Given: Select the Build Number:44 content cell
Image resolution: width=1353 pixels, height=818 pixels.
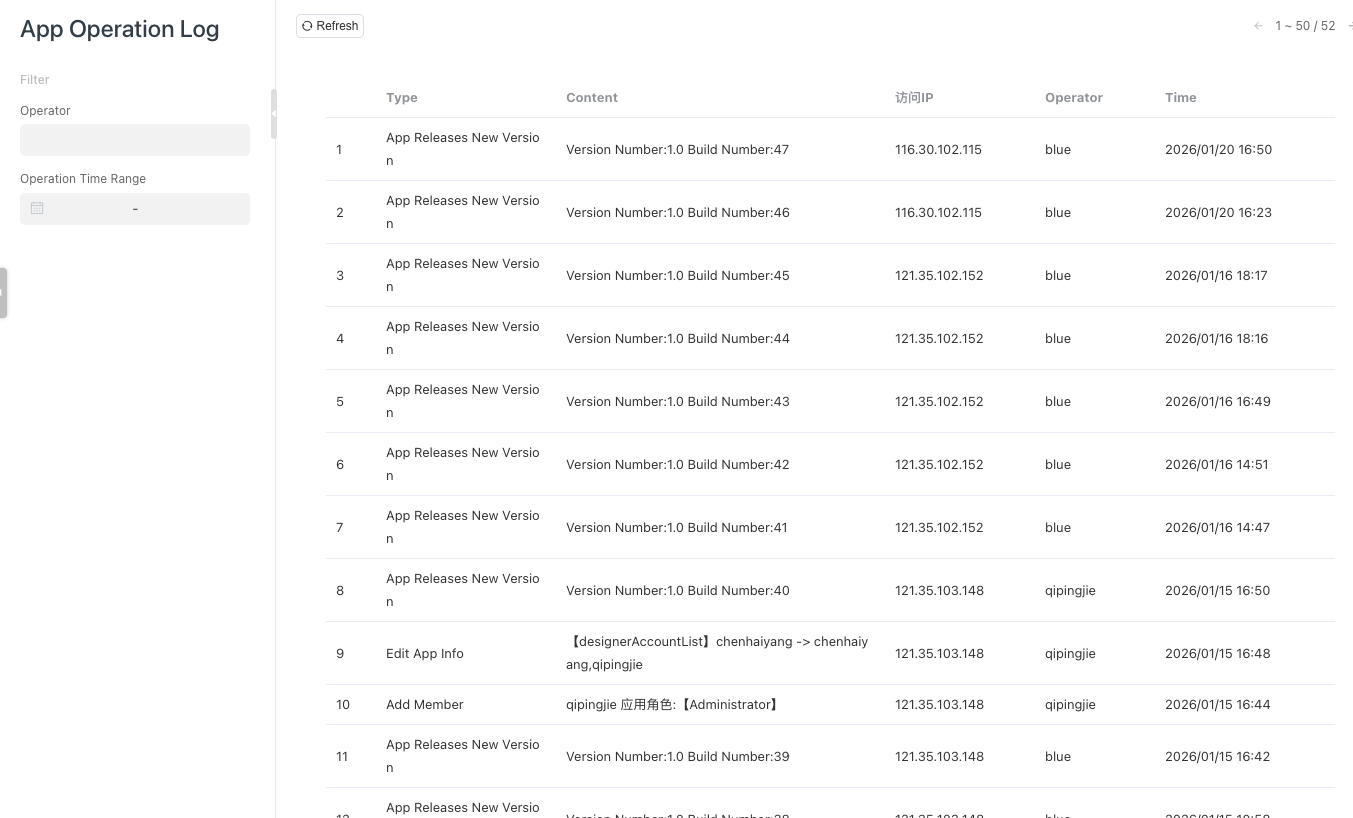Looking at the screenshot, I should [677, 339].
